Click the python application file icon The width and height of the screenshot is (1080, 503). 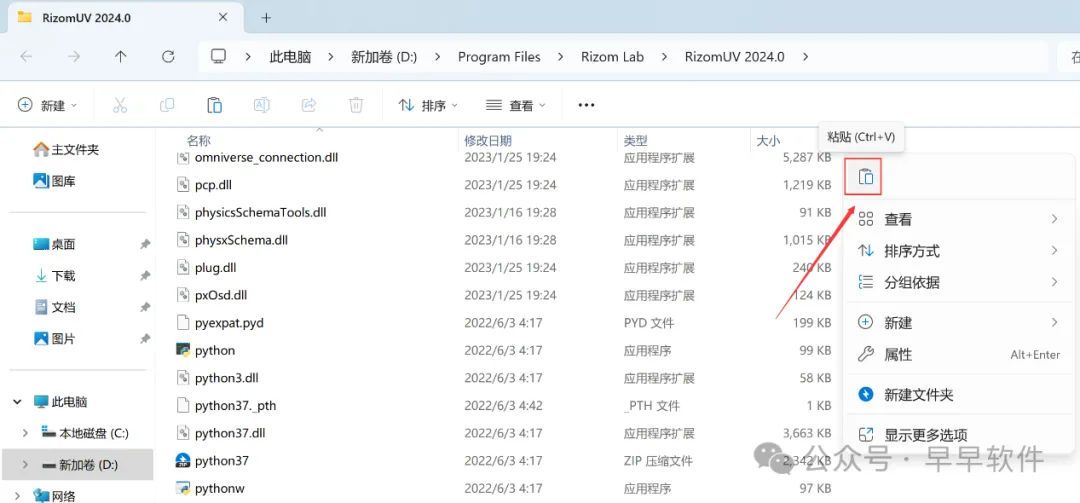[183, 350]
